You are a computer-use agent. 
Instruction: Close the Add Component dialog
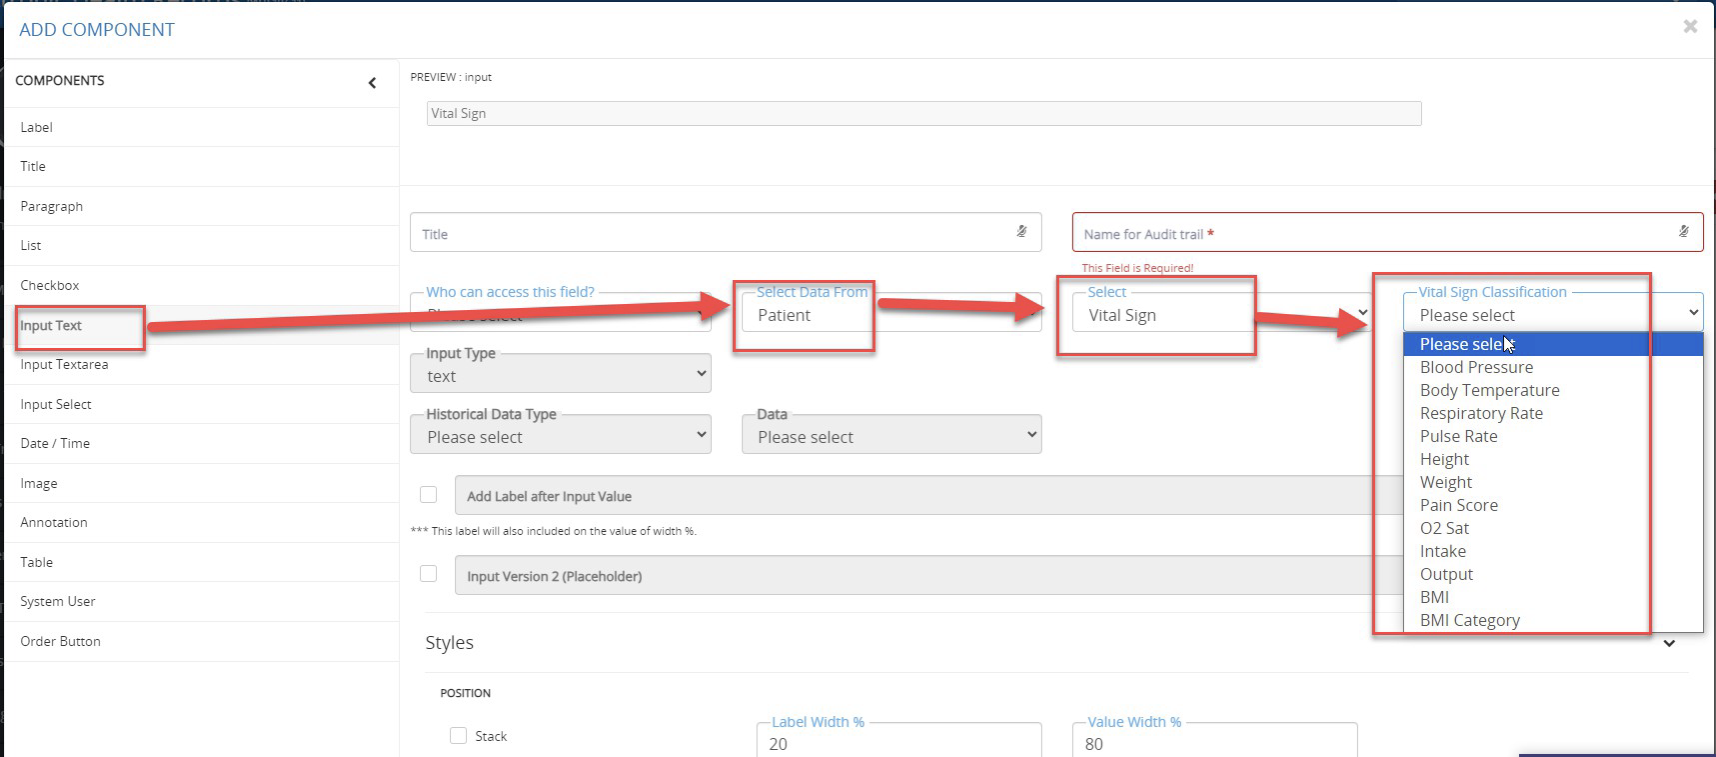click(x=1690, y=27)
